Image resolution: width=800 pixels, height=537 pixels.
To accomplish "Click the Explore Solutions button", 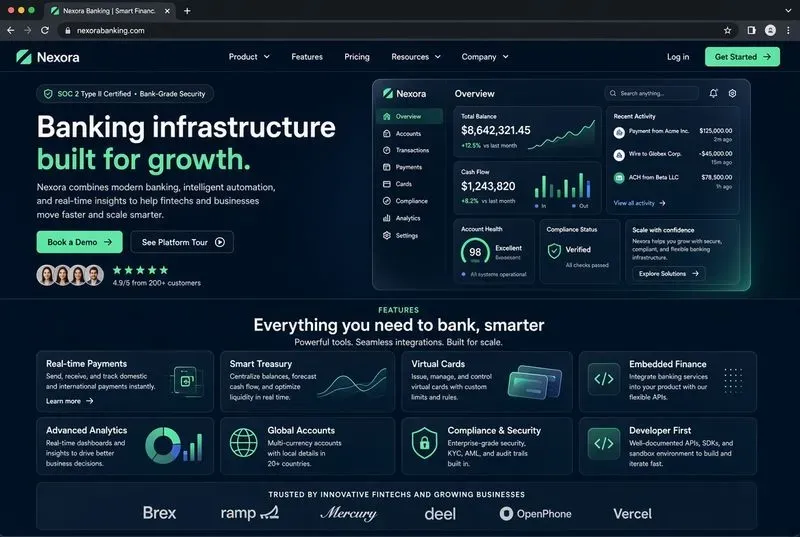I will [x=669, y=274].
